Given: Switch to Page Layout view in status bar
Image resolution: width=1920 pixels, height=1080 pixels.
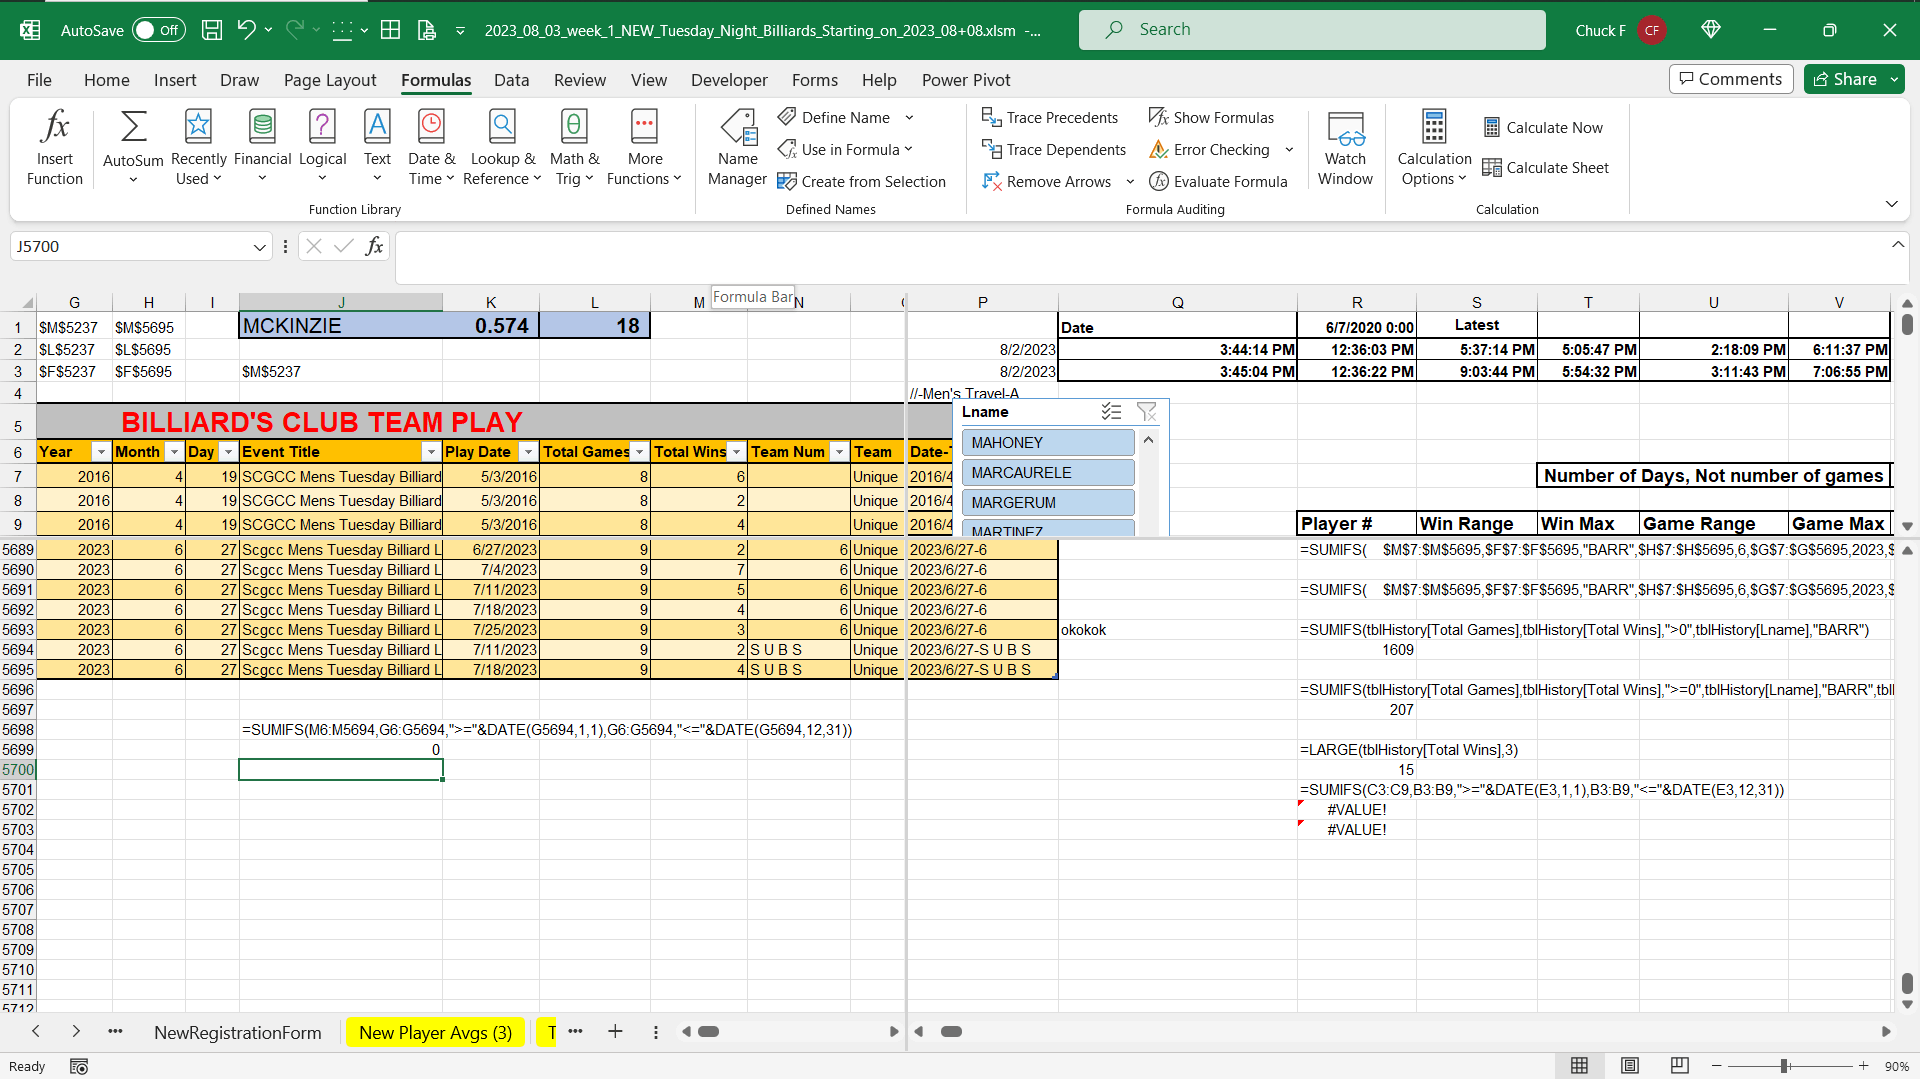Looking at the screenshot, I should [x=1630, y=1066].
